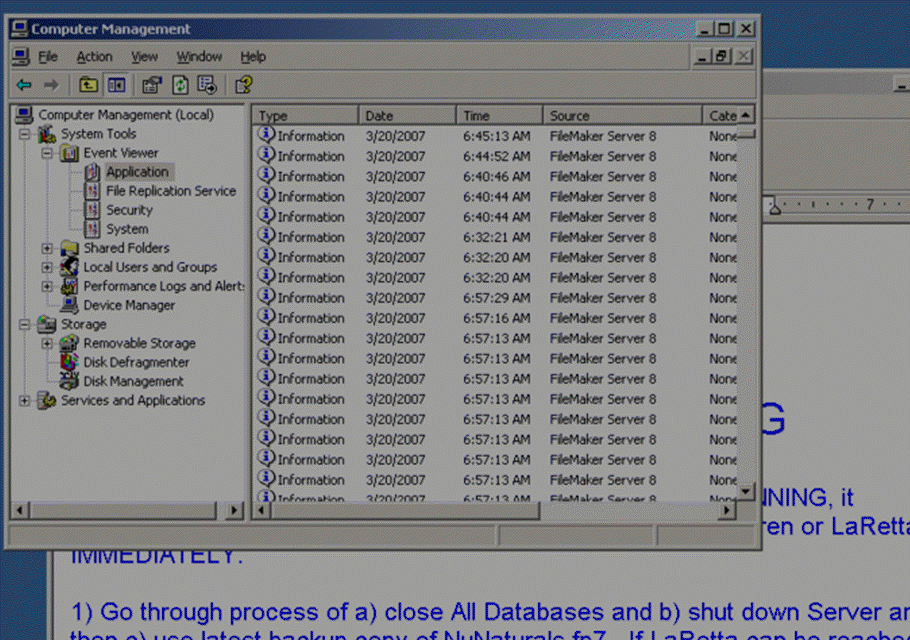Image resolution: width=910 pixels, height=640 pixels.
Task: Click the Help toolbar icon
Action: point(244,85)
